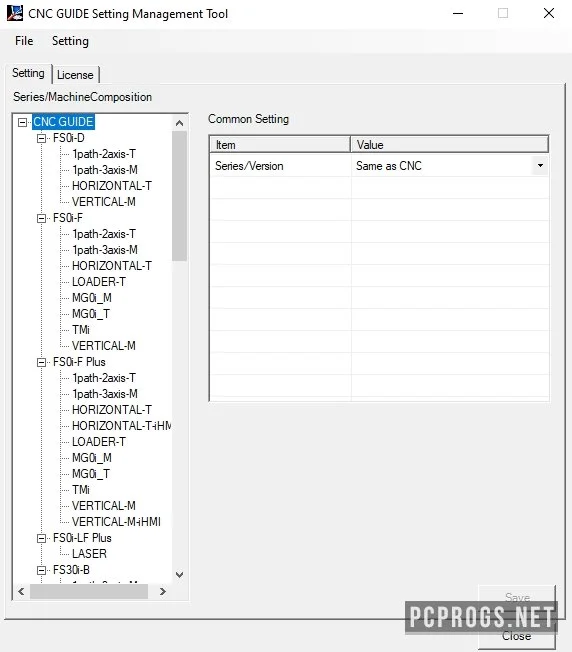The height and width of the screenshot is (652, 572).
Task: Select VERTICAL-M-iHMI under FS0i-F Plus
Action: (x=116, y=522)
